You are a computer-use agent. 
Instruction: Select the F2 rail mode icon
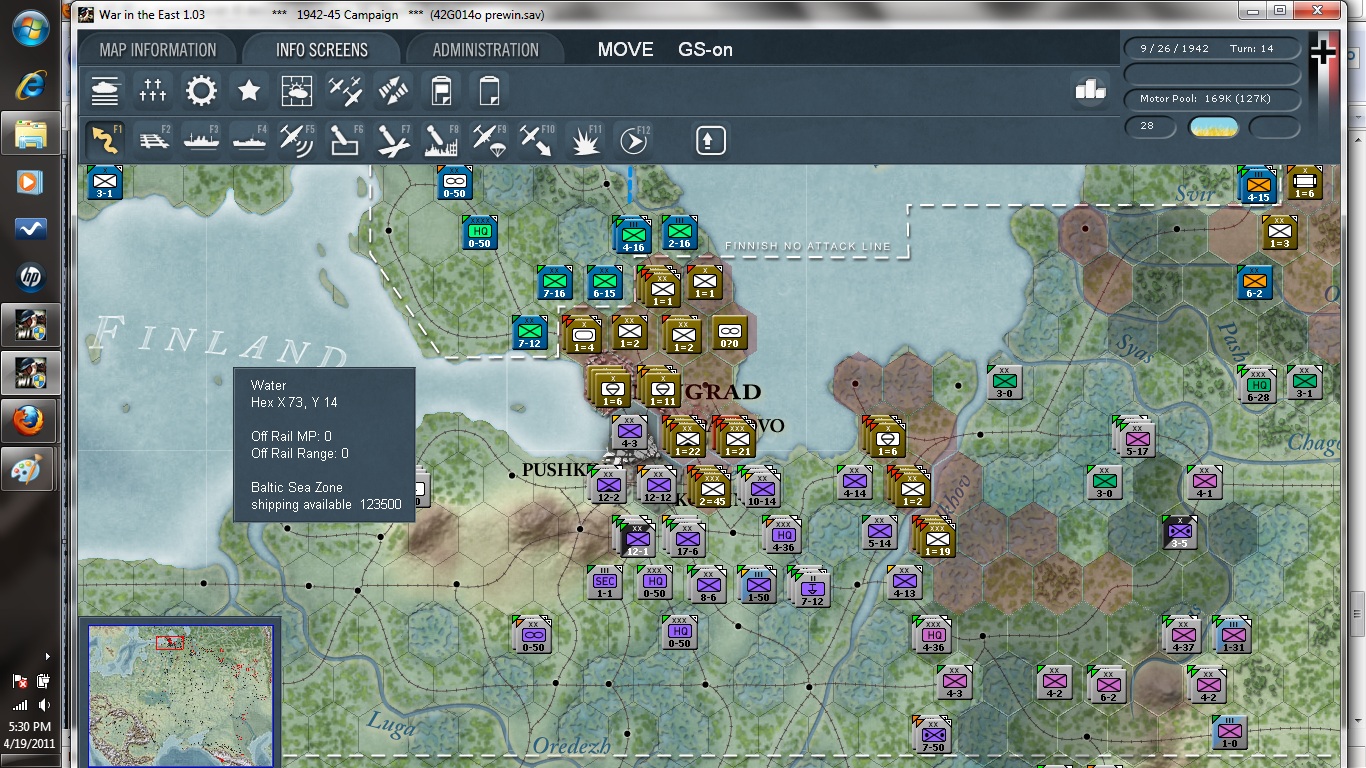tap(153, 139)
